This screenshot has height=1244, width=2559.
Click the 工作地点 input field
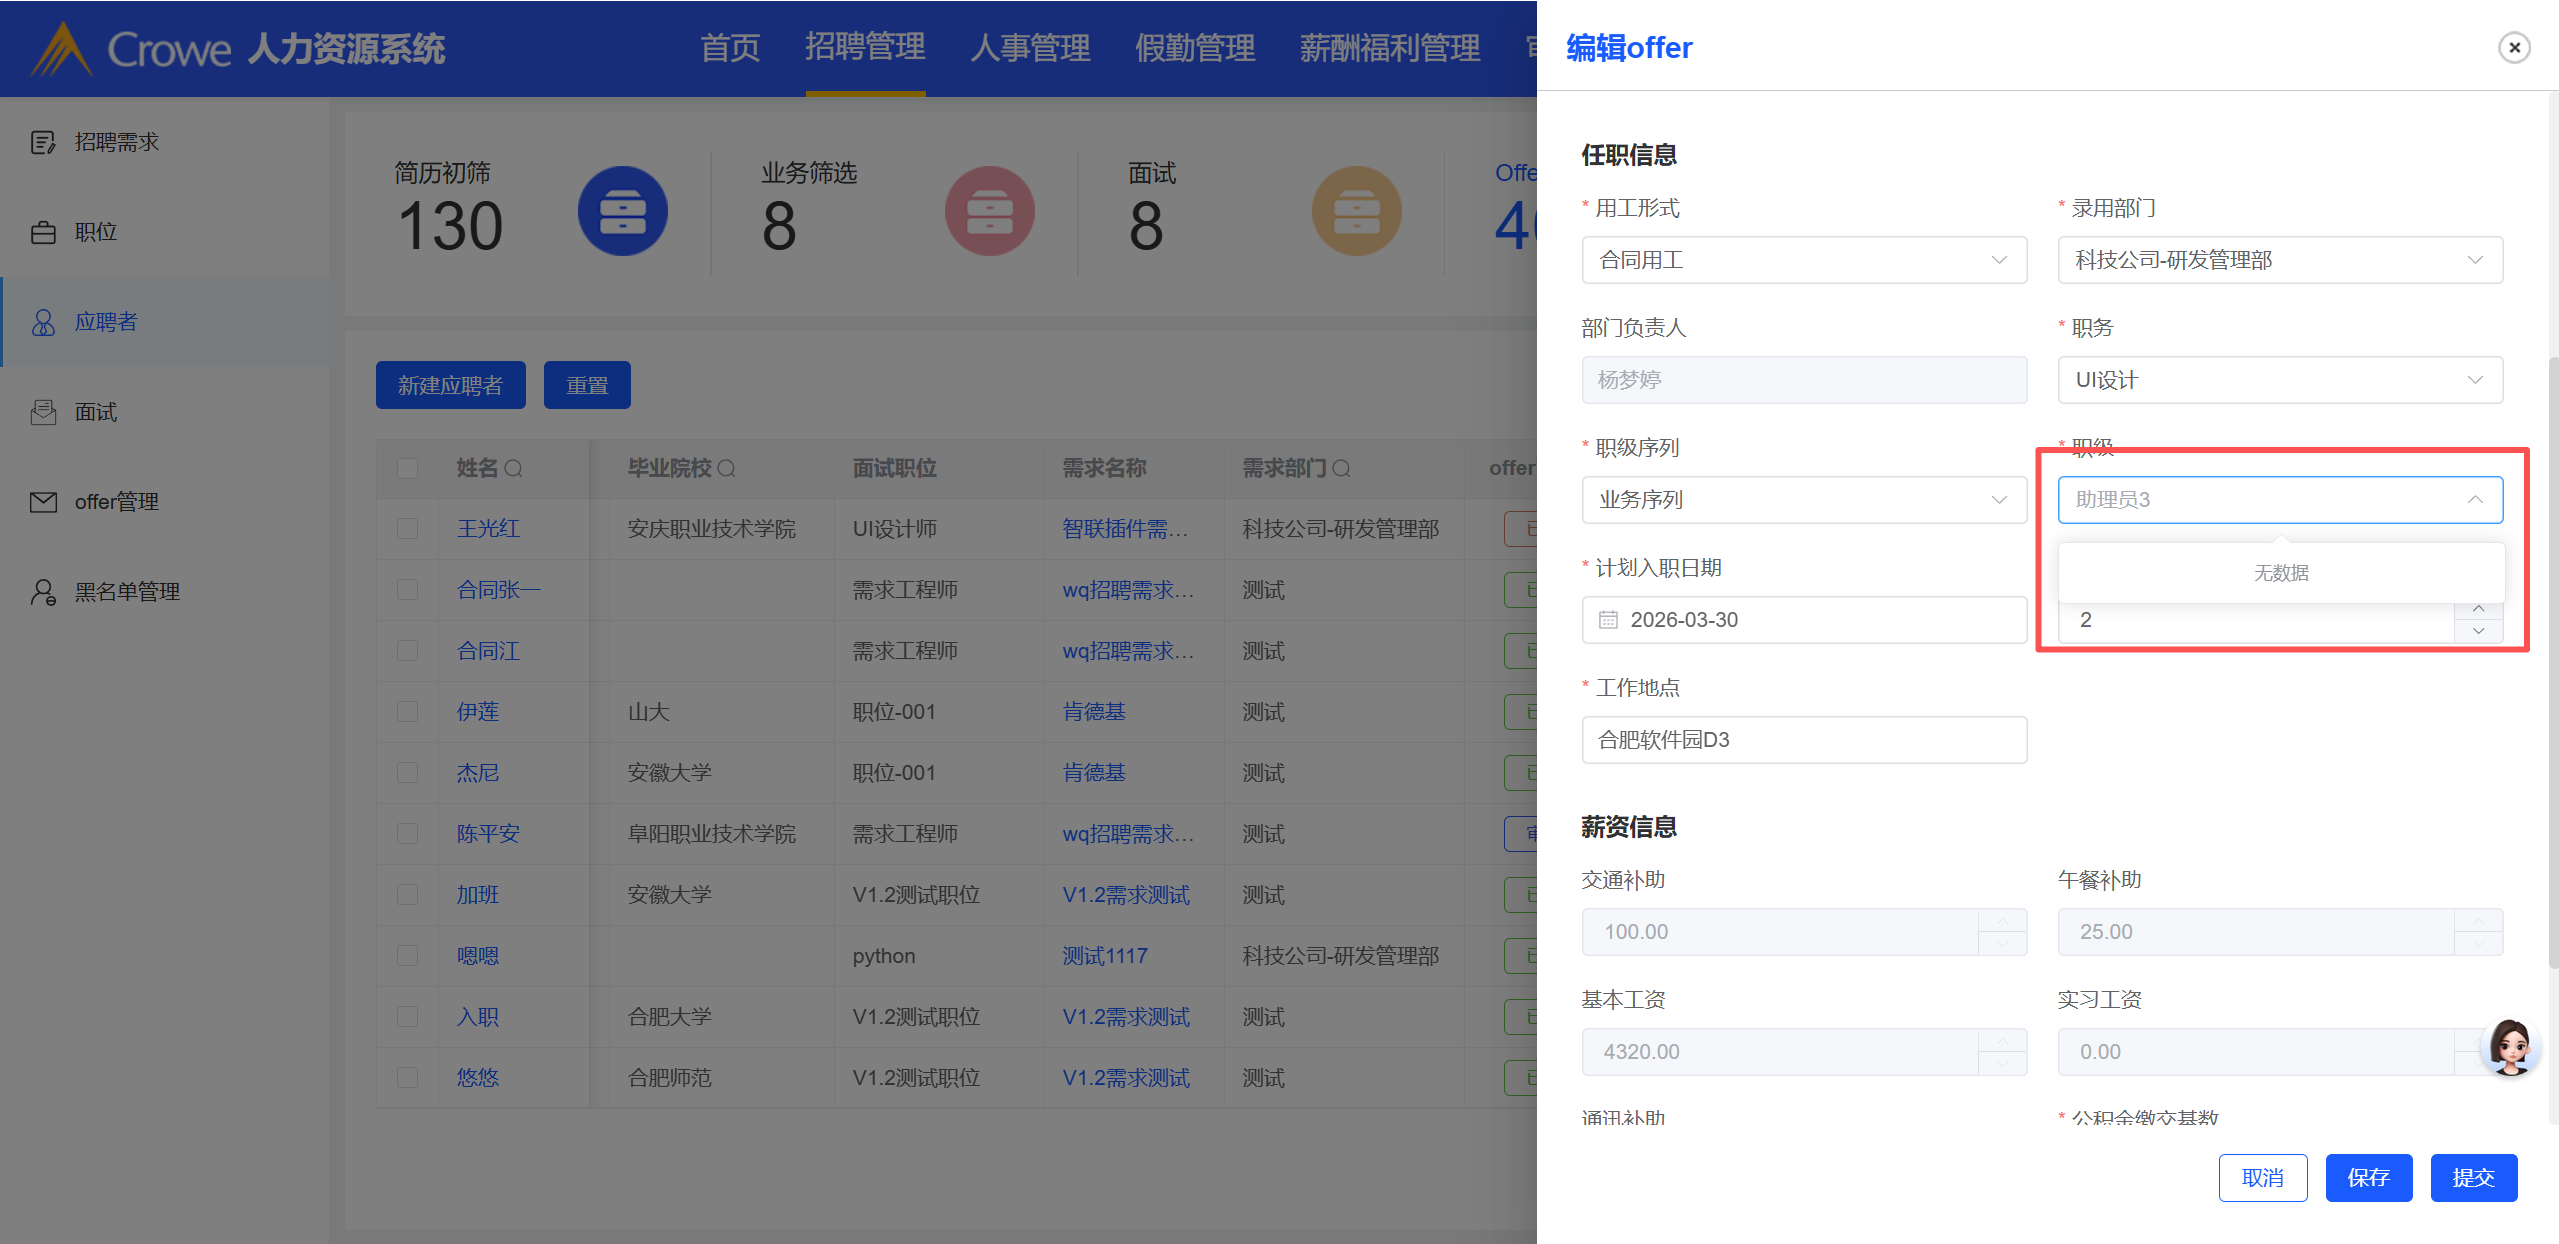click(x=1803, y=740)
